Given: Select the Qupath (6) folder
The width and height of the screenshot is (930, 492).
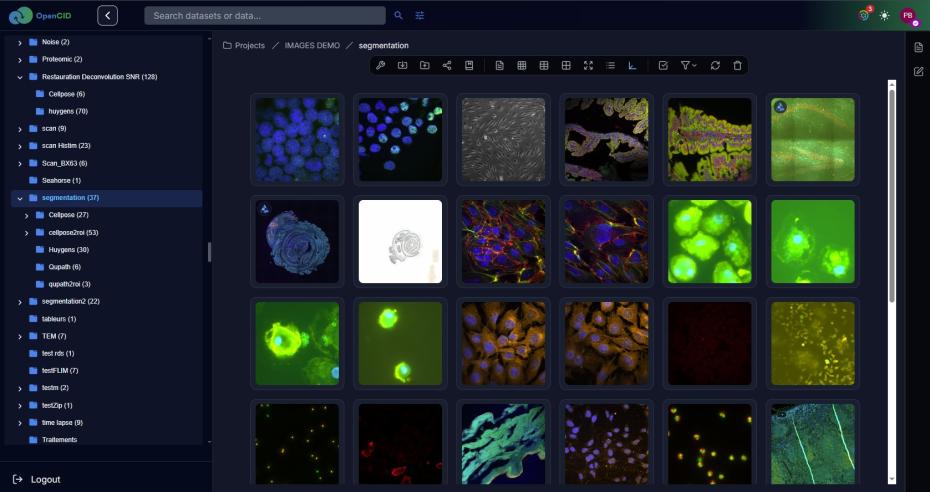Looking at the screenshot, I should coord(64,267).
